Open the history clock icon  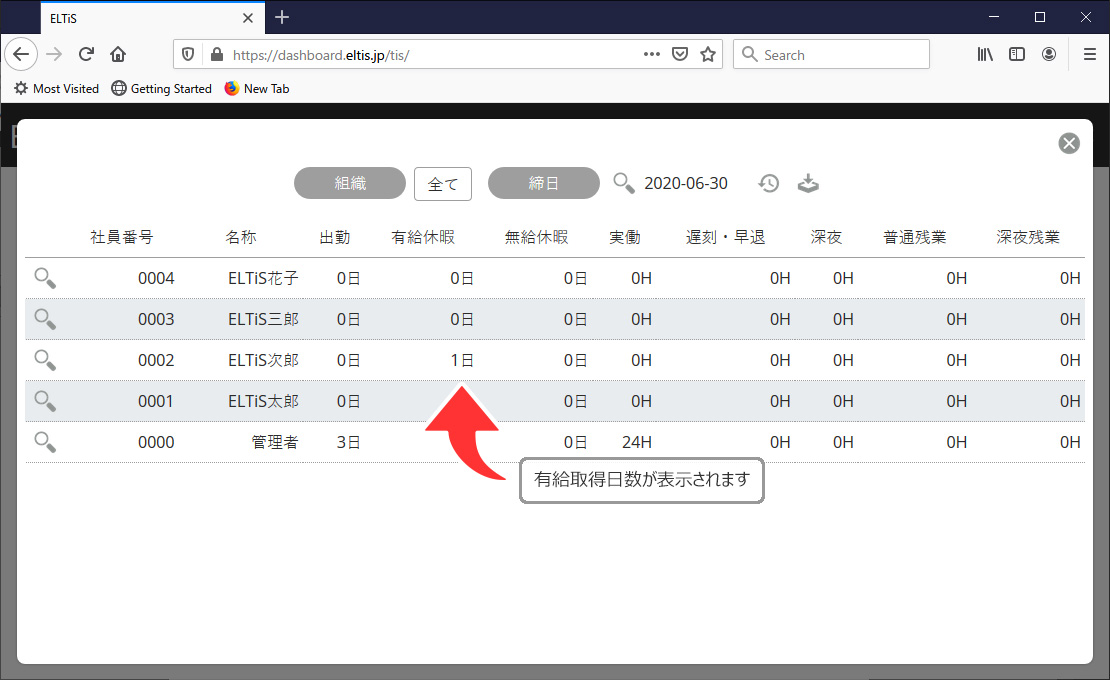[769, 183]
